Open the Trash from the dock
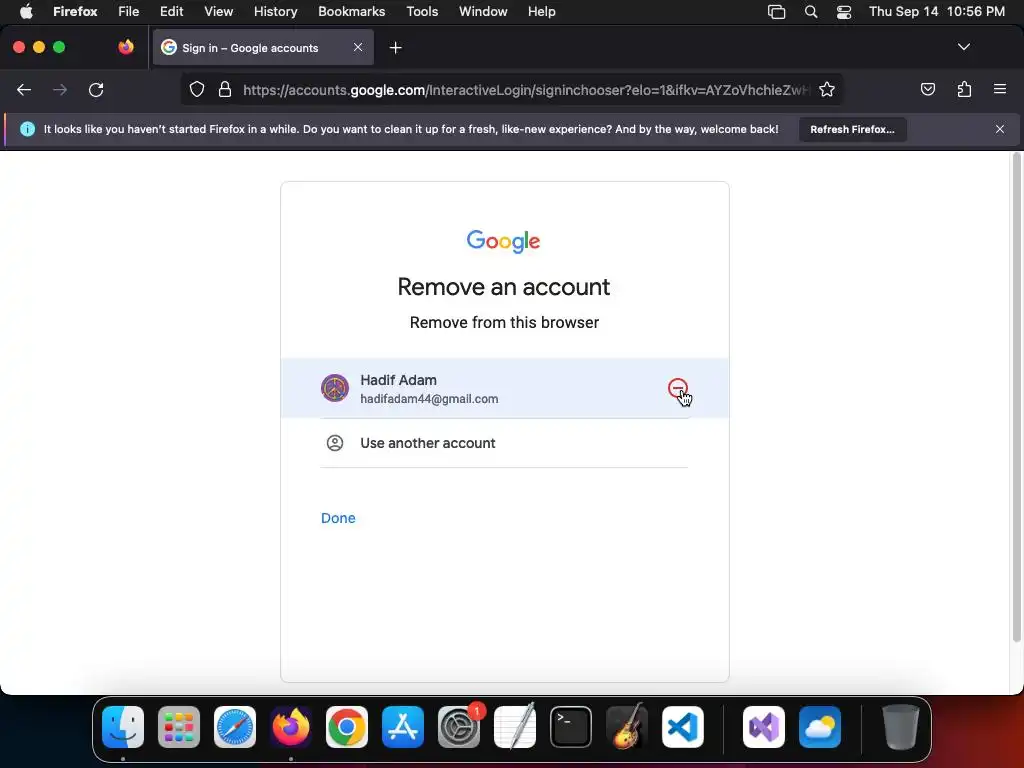The width and height of the screenshot is (1024, 768). 901,727
